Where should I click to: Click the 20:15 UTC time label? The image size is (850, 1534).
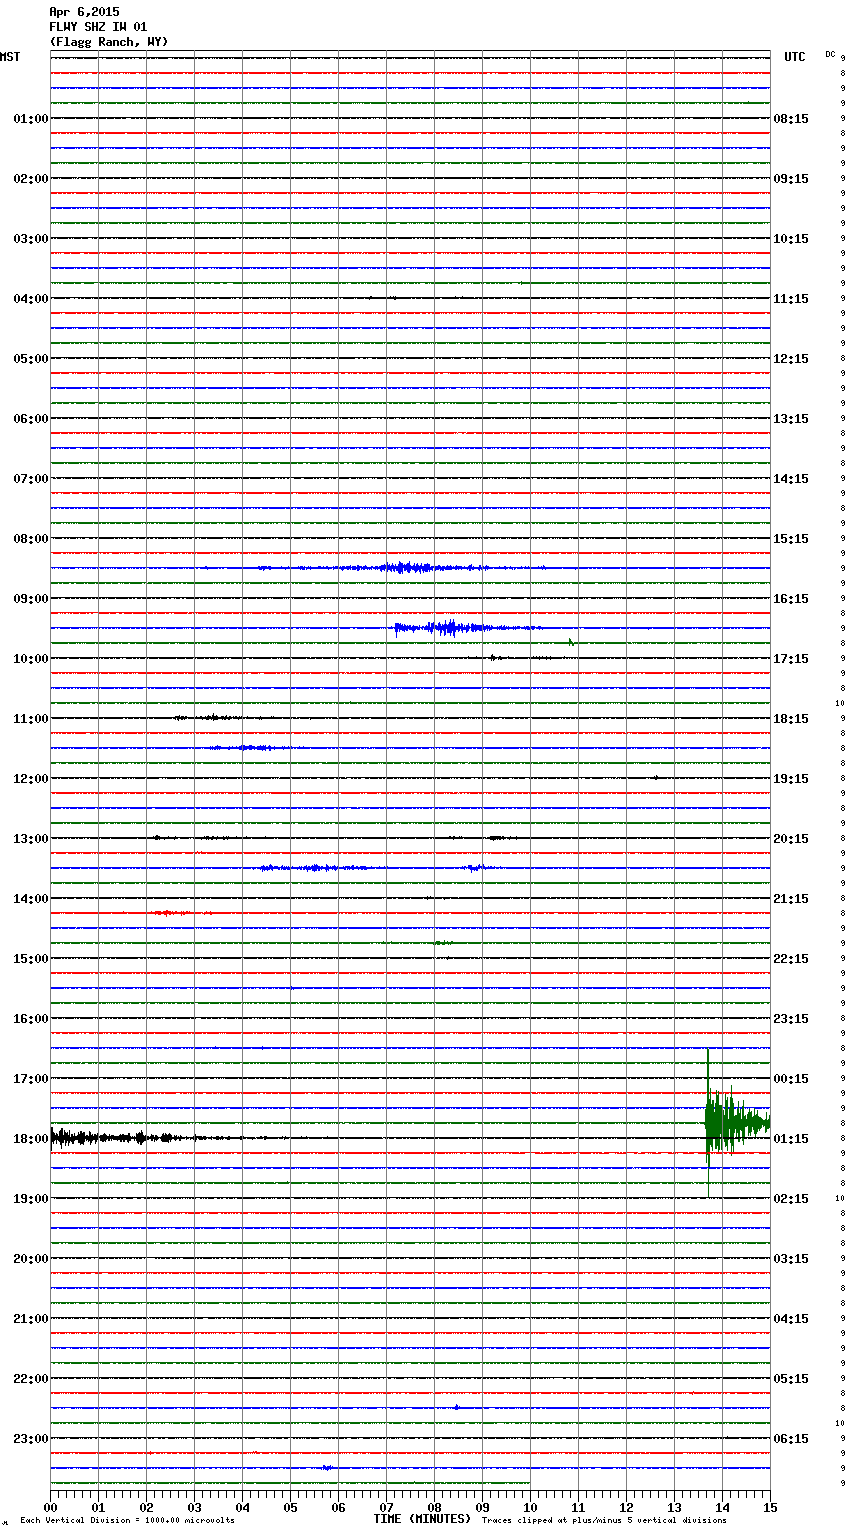[x=791, y=839]
